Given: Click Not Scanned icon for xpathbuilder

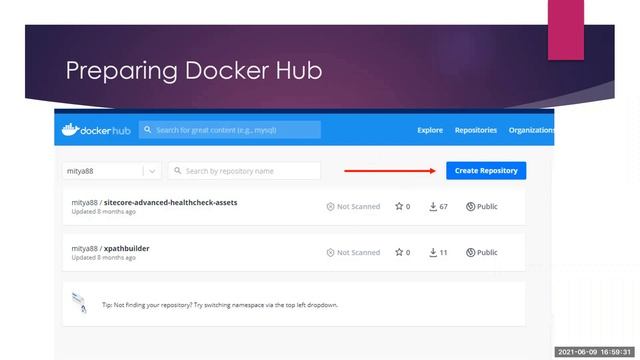Looking at the screenshot, I should coord(331,253).
